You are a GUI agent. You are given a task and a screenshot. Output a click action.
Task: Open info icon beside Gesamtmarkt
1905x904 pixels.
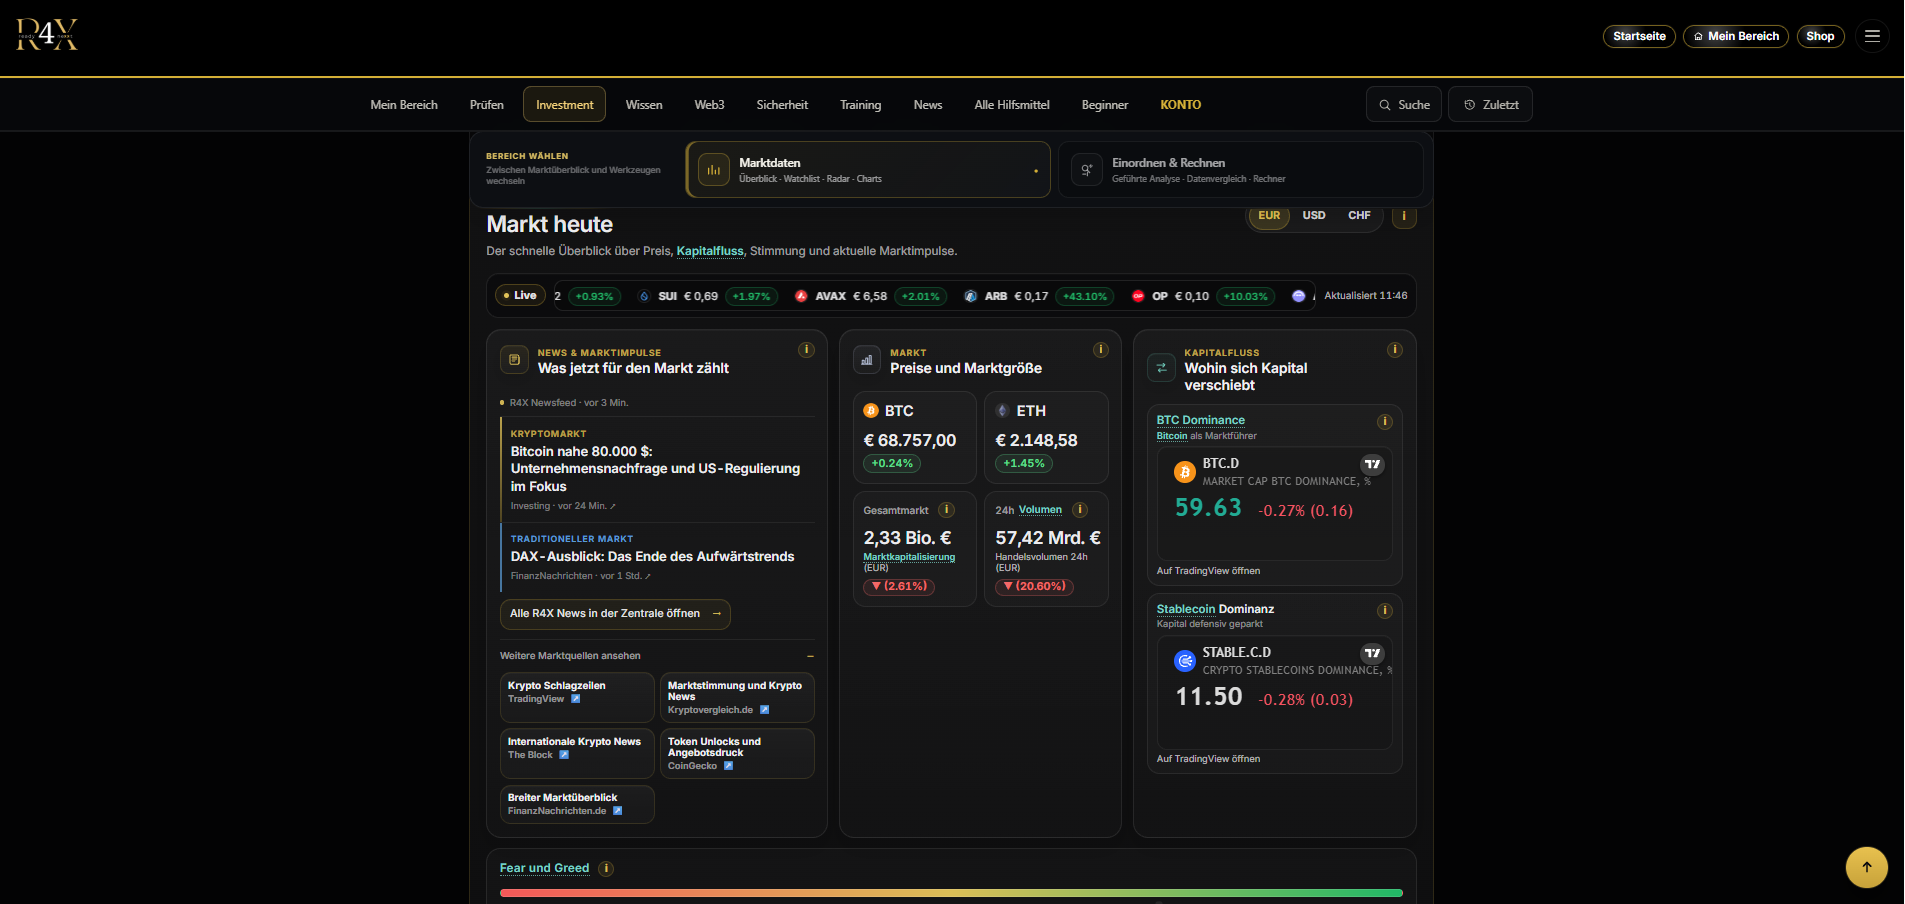(x=946, y=510)
